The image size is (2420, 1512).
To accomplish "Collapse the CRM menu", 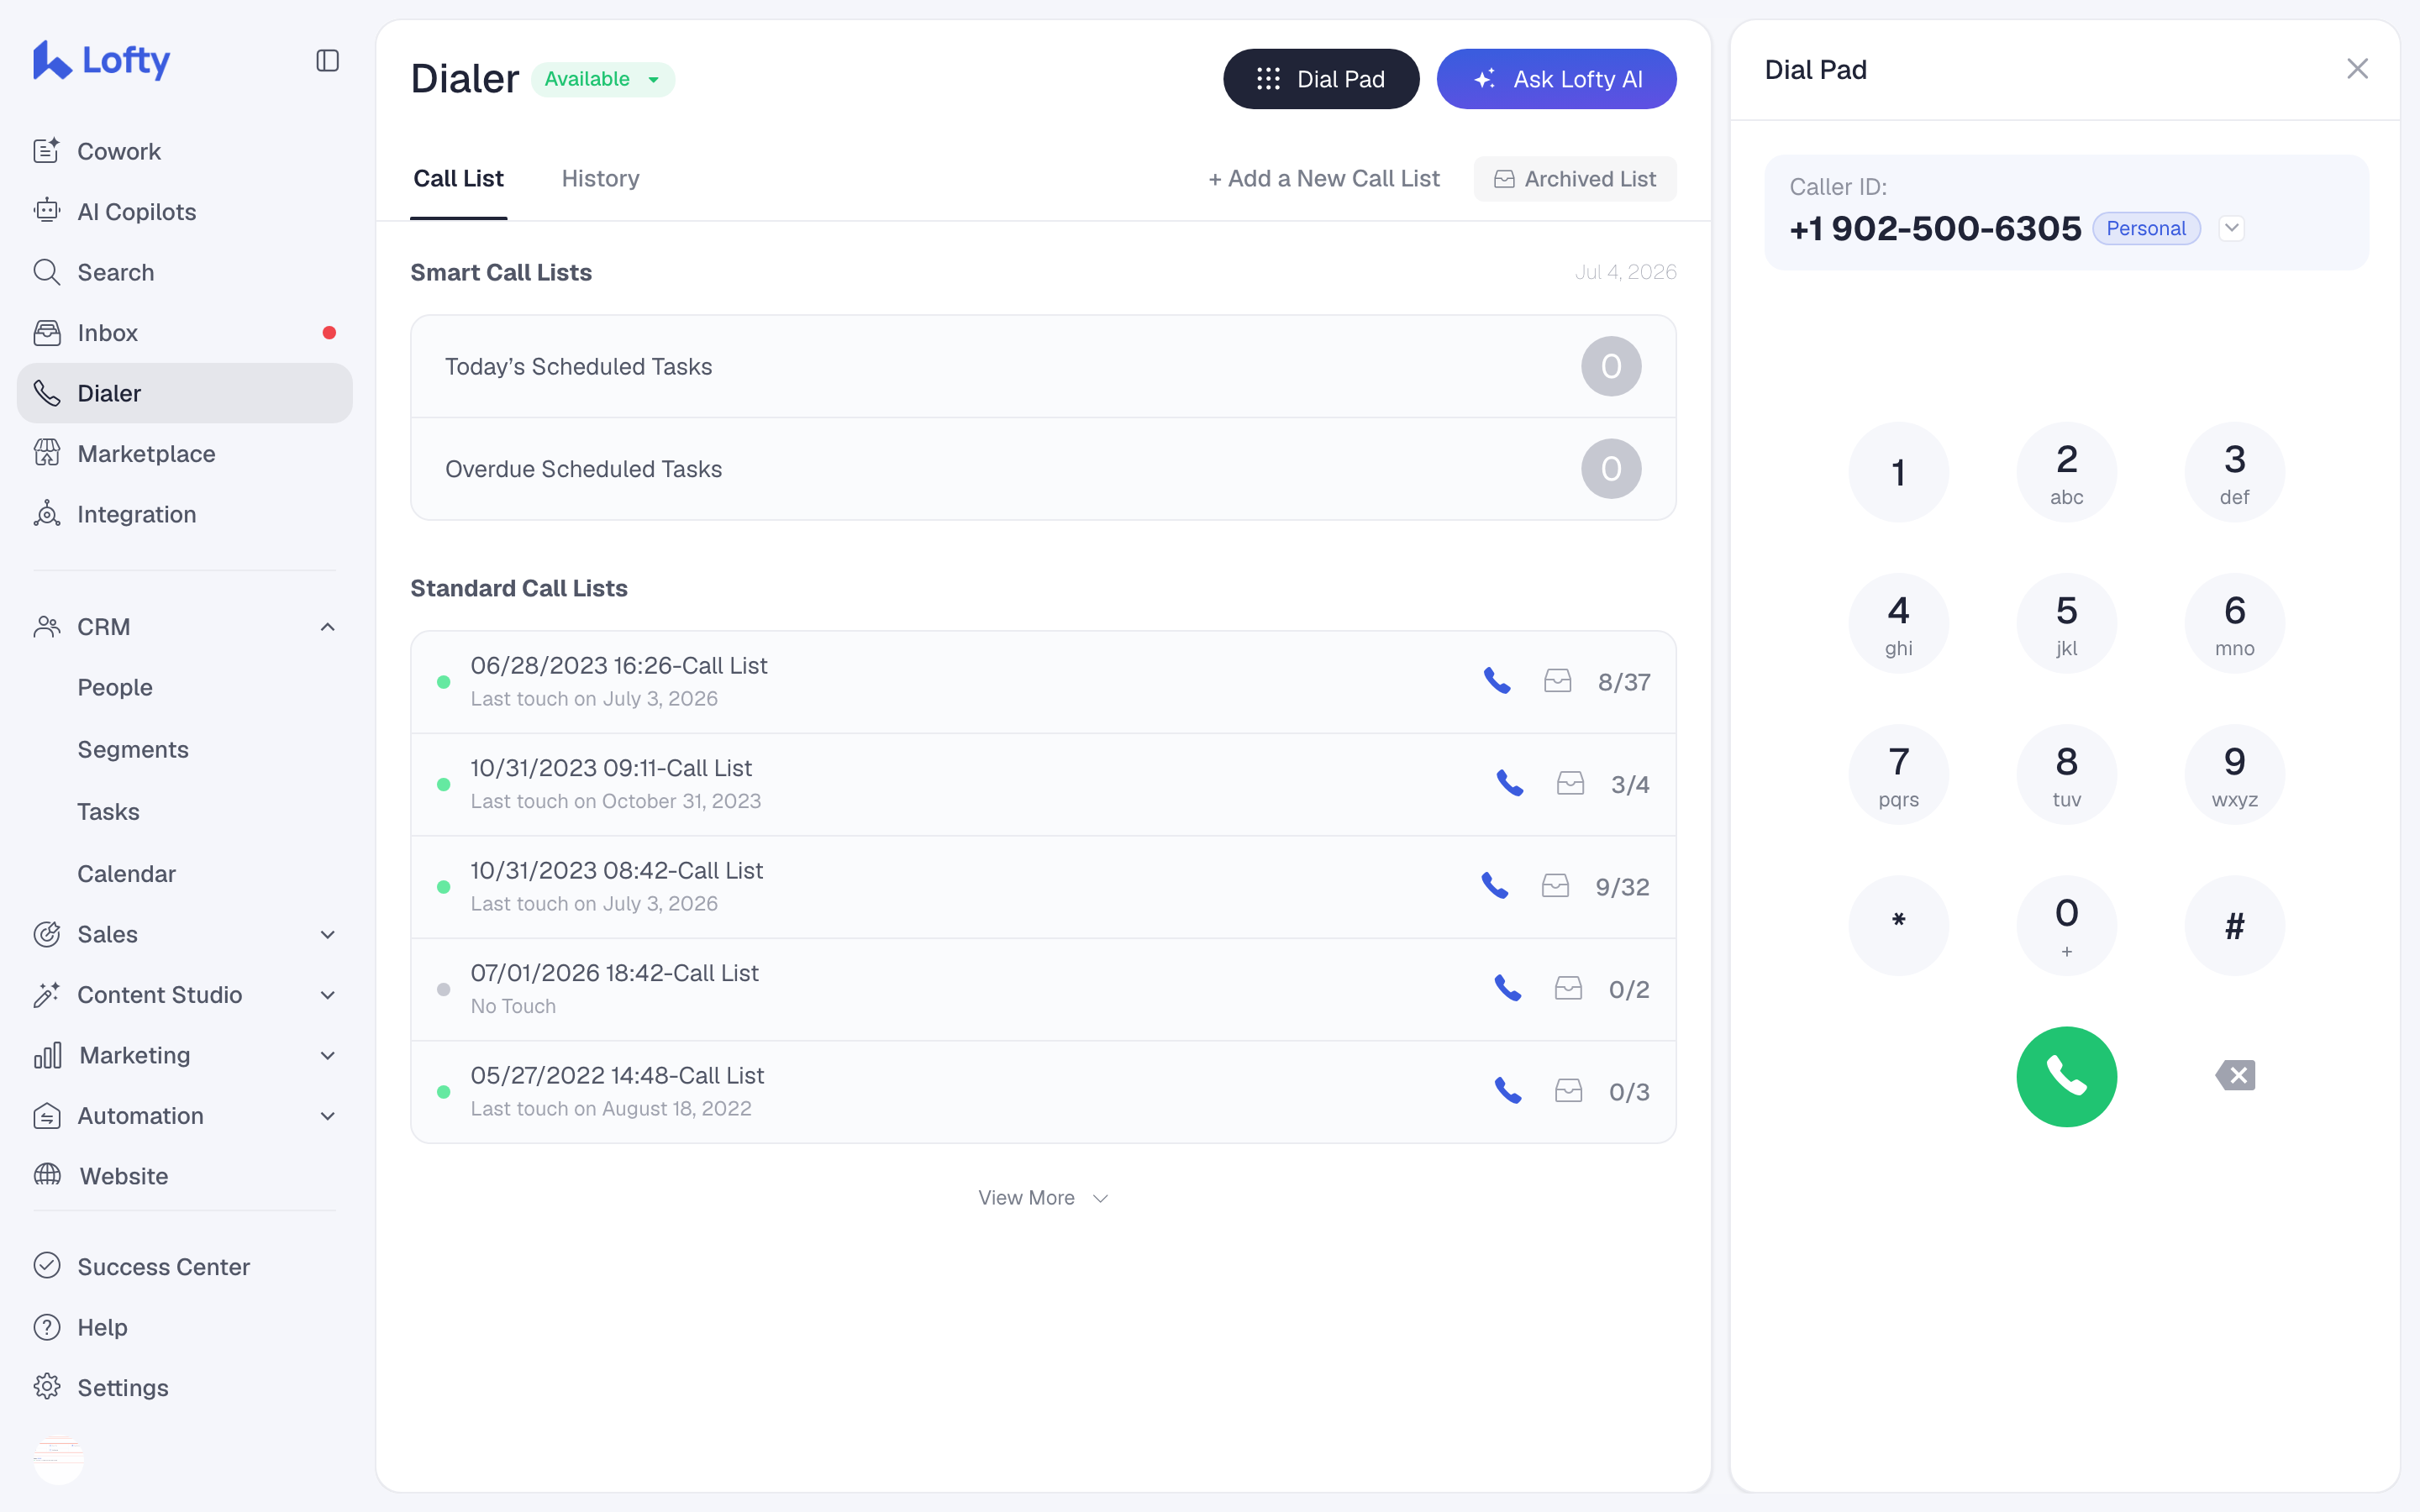I will point(327,627).
